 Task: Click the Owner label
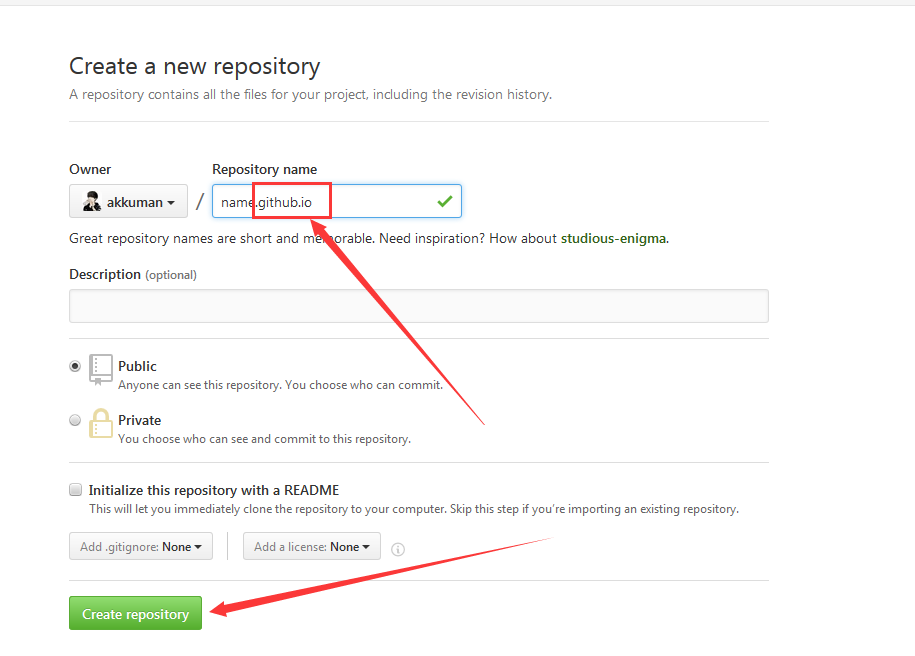coord(90,169)
